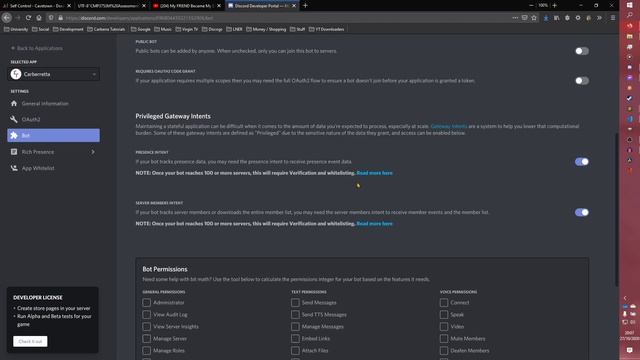Open Firefox library icon

tap(557, 18)
